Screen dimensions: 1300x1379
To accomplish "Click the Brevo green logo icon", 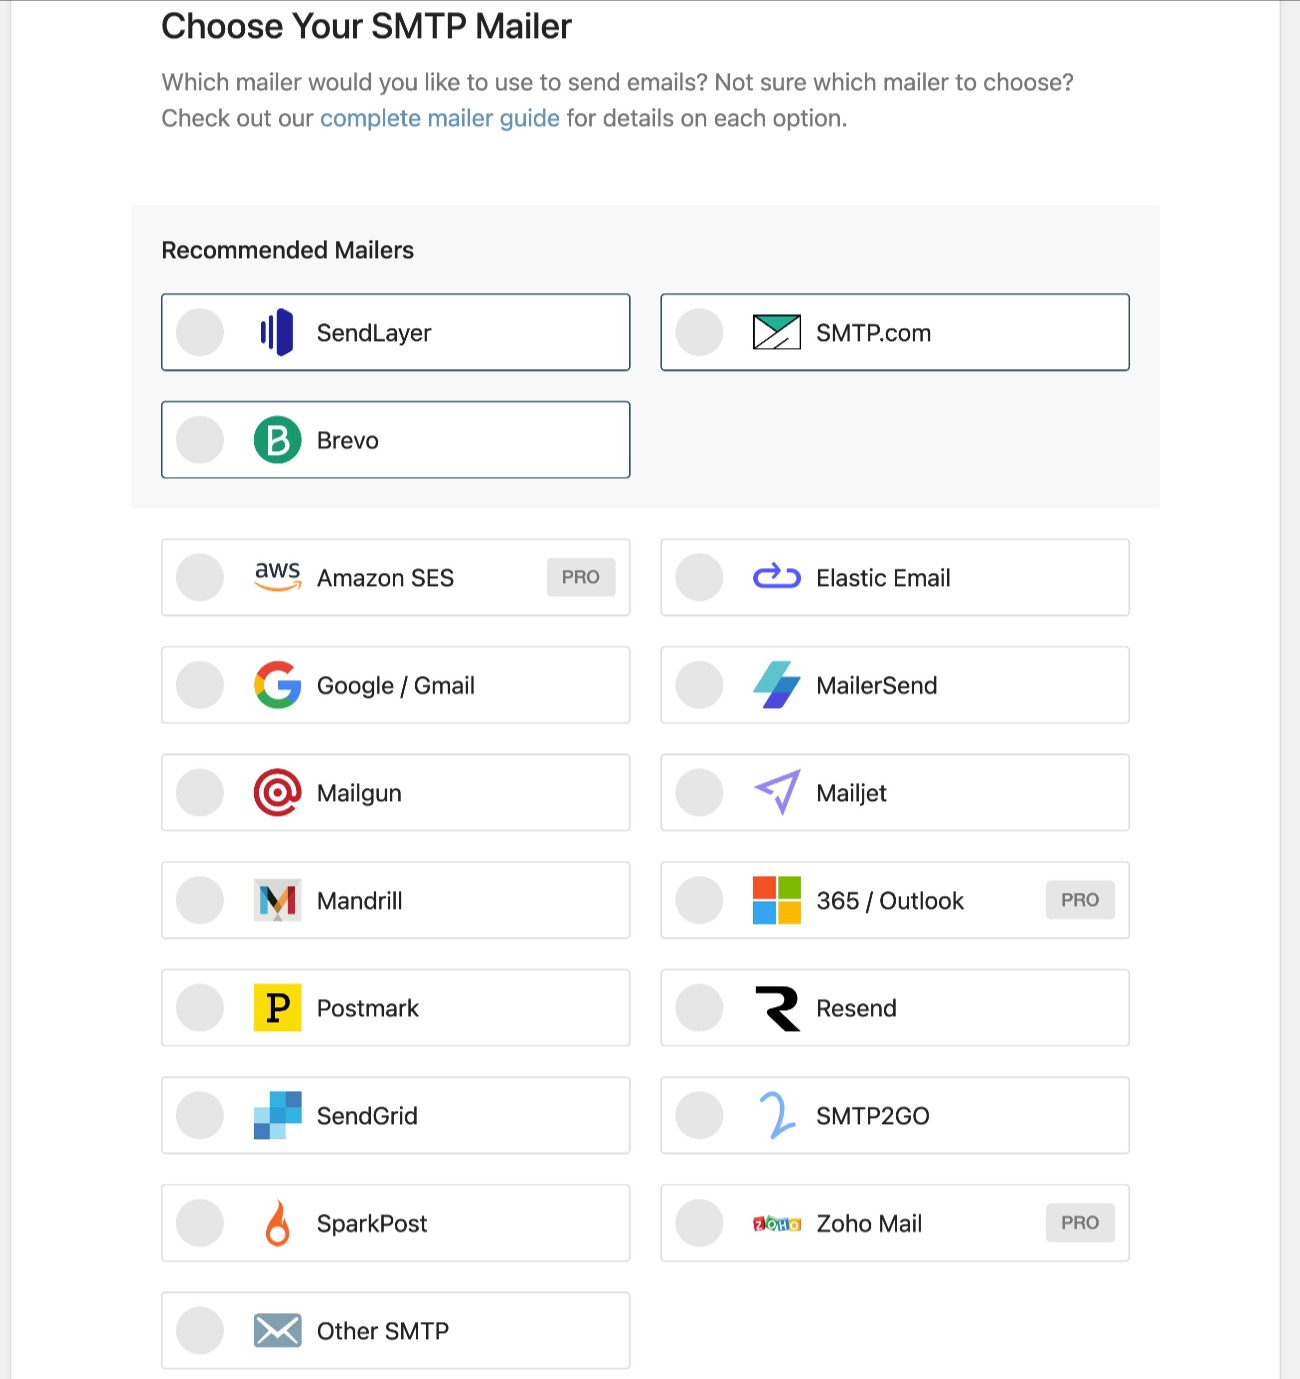I will [278, 439].
